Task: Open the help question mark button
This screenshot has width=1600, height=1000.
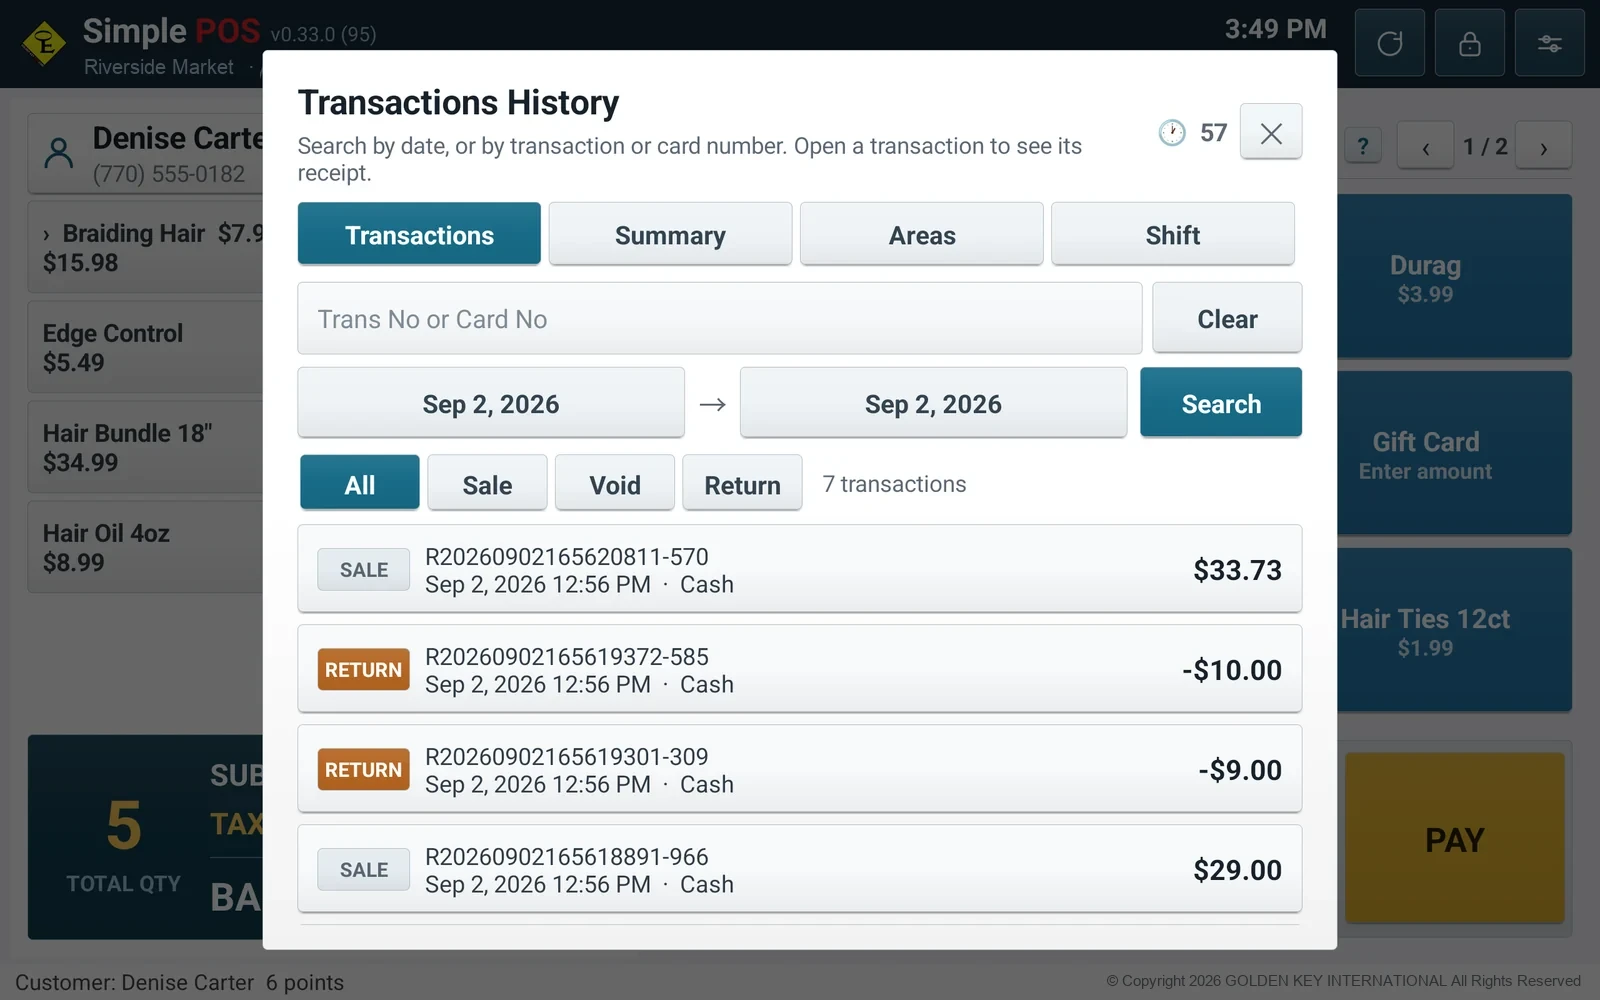Action: point(1363,147)
